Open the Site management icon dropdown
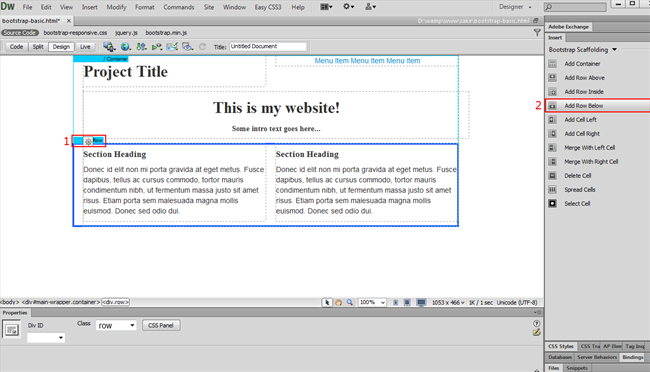 click(370, 7)
